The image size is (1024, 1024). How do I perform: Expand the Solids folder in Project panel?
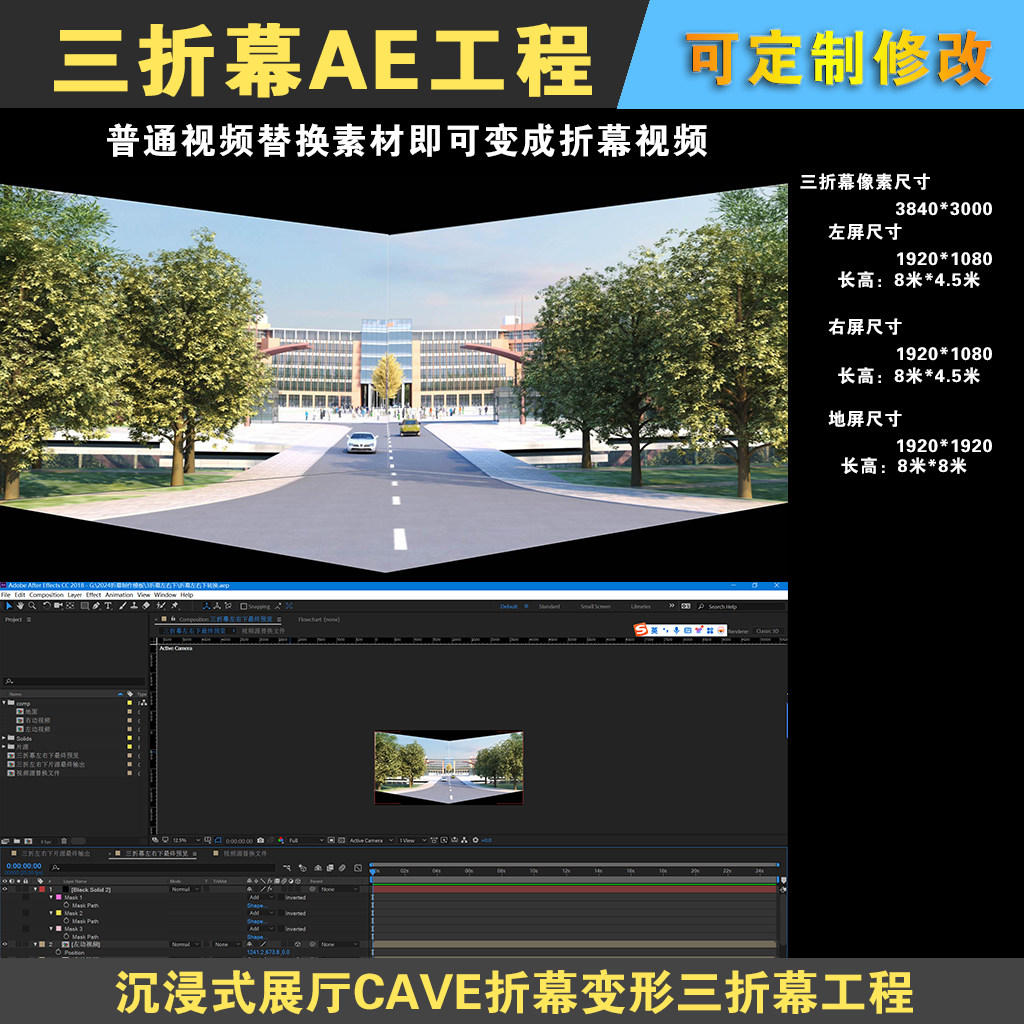[x=4, y=738]
